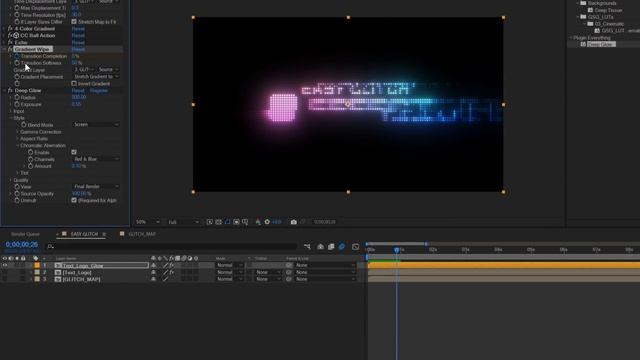Toggle the fx switch on [Text_Logo] layer row
This screenshot has width=640, height=360.
pyautogui.click(x=172, y=272)
